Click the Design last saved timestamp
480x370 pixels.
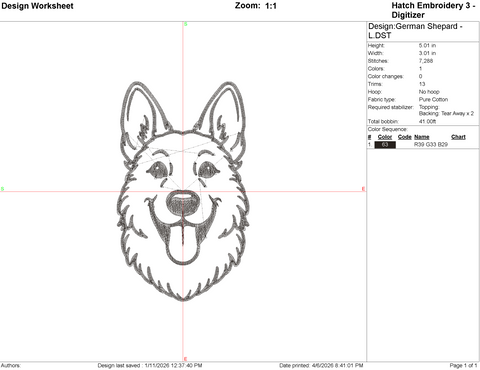click(150, 365)
